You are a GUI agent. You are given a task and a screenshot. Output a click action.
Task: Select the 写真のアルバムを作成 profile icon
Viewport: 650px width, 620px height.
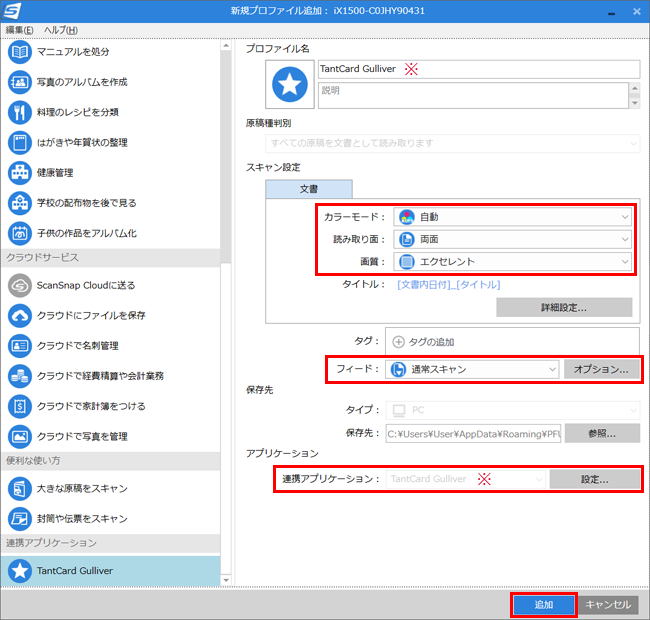19,82
